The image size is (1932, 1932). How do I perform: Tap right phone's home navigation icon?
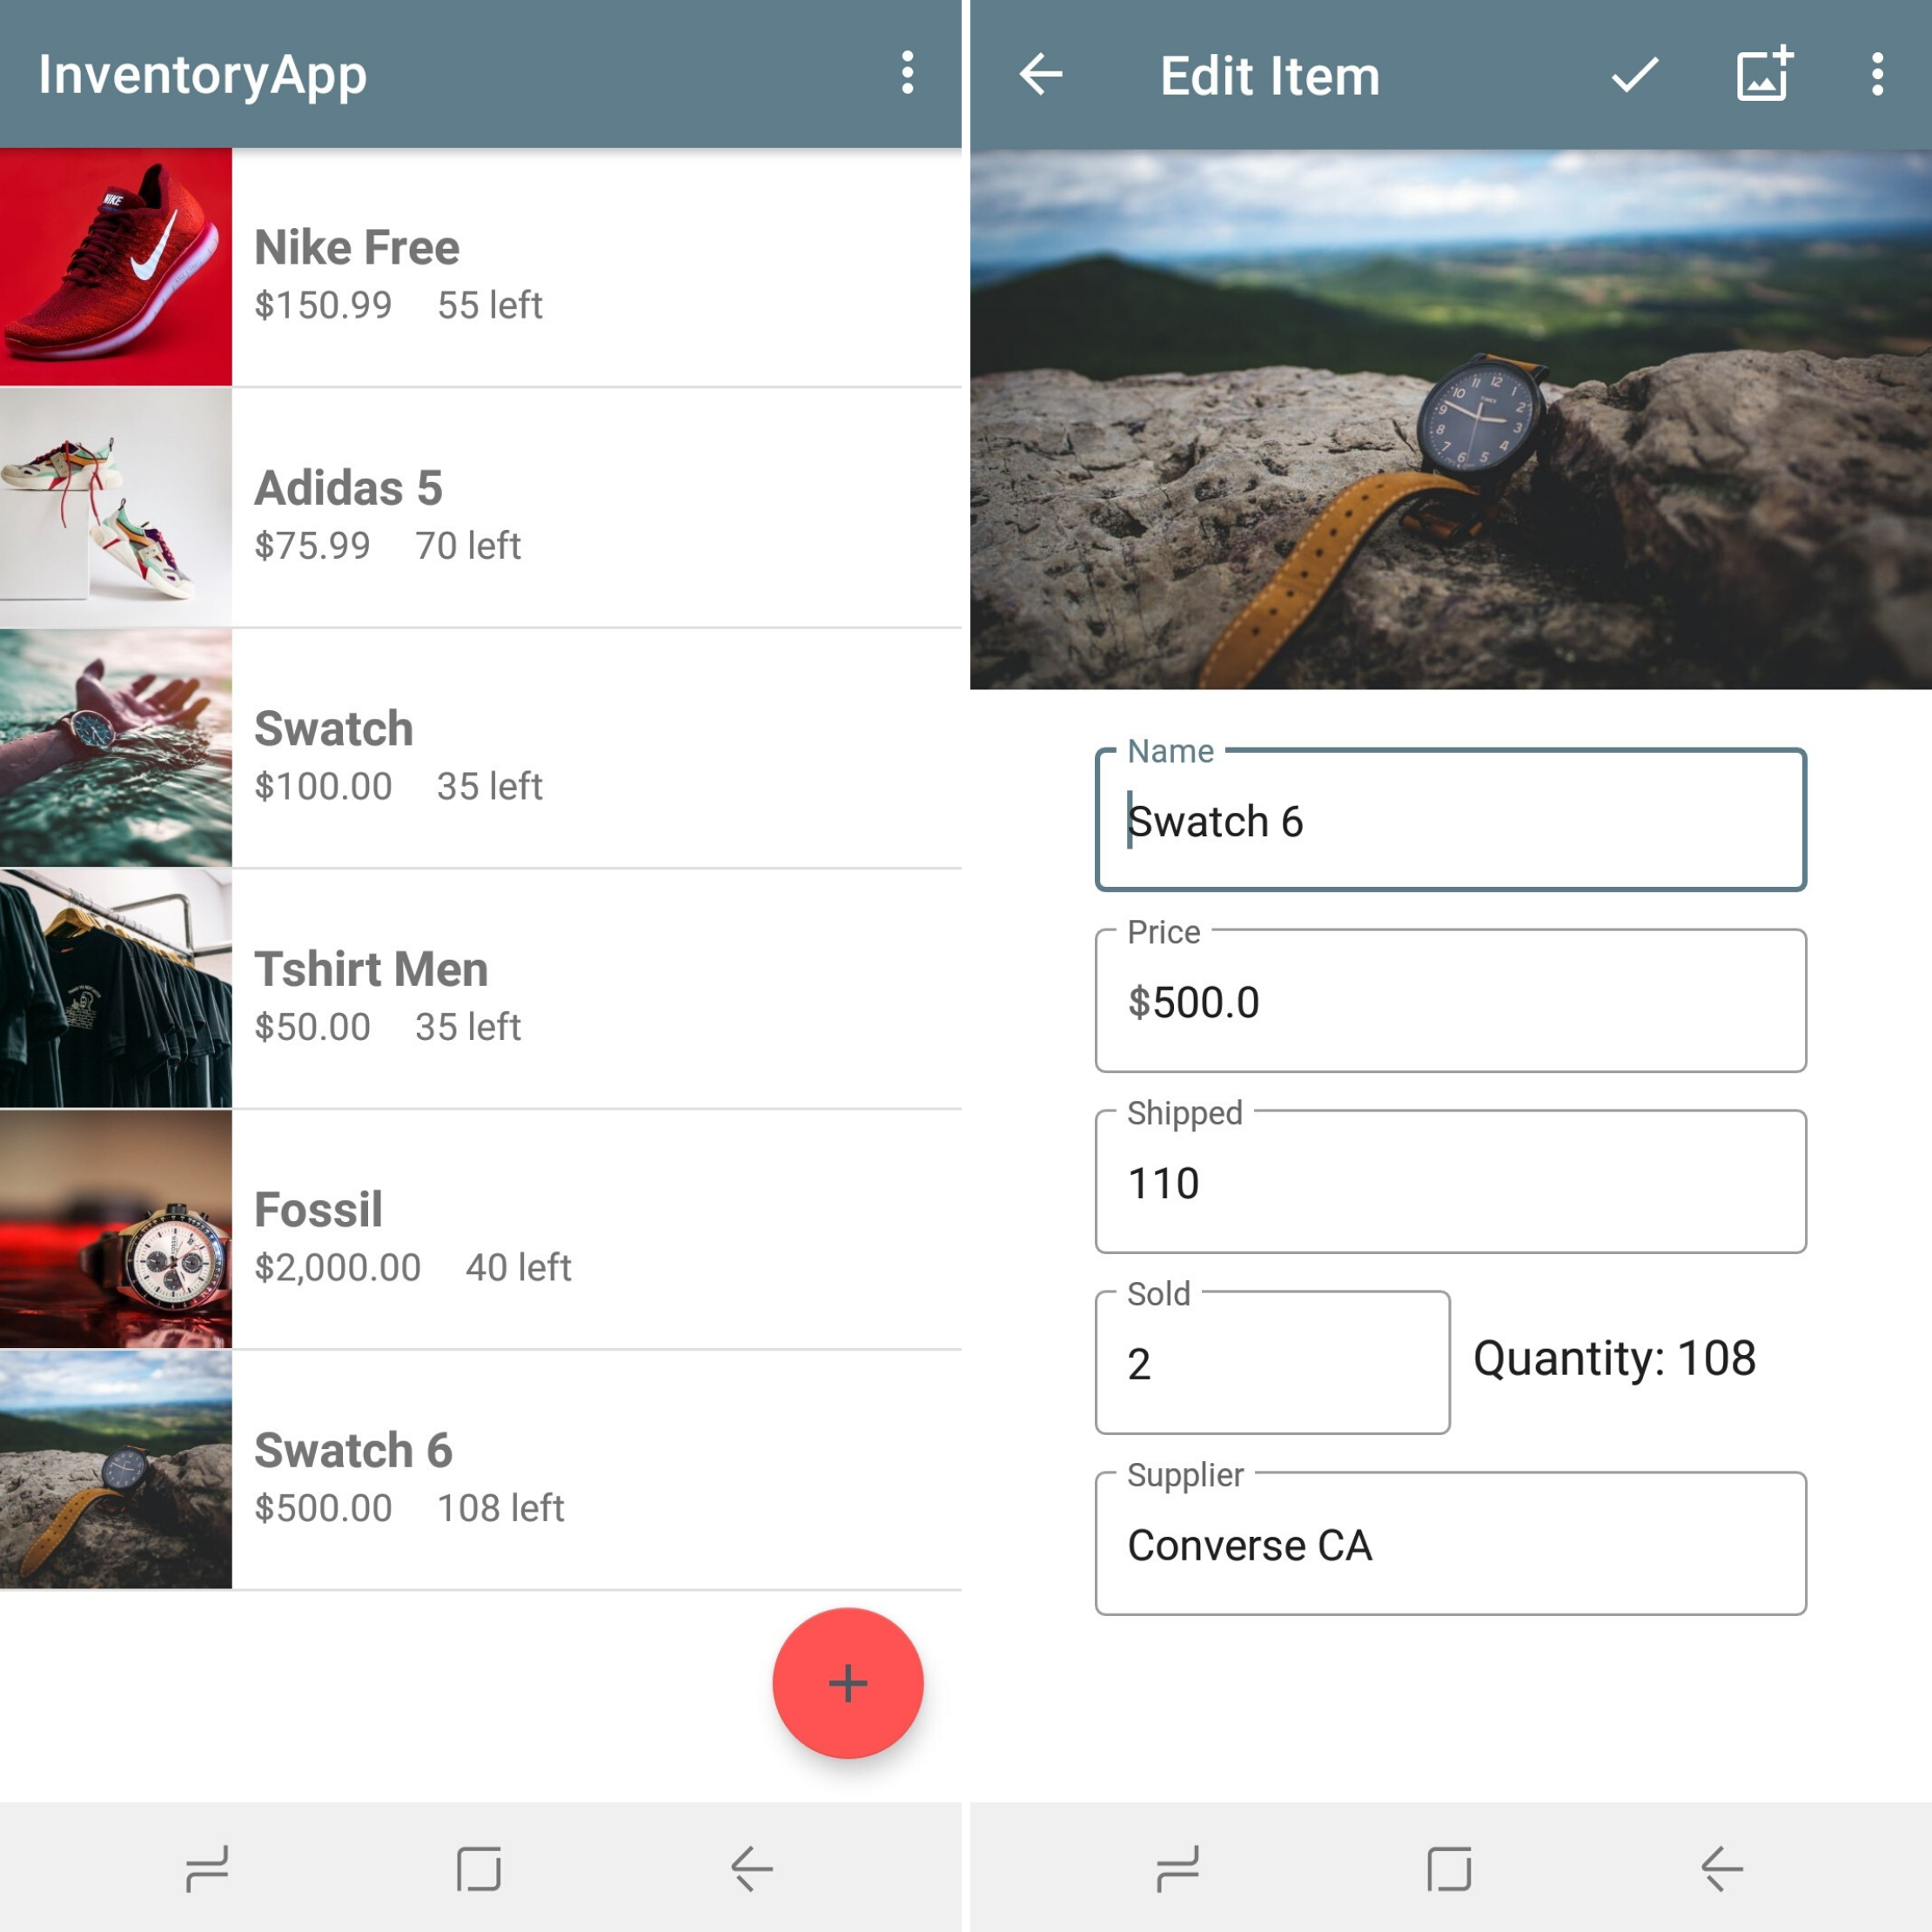coord(1449,1868)
